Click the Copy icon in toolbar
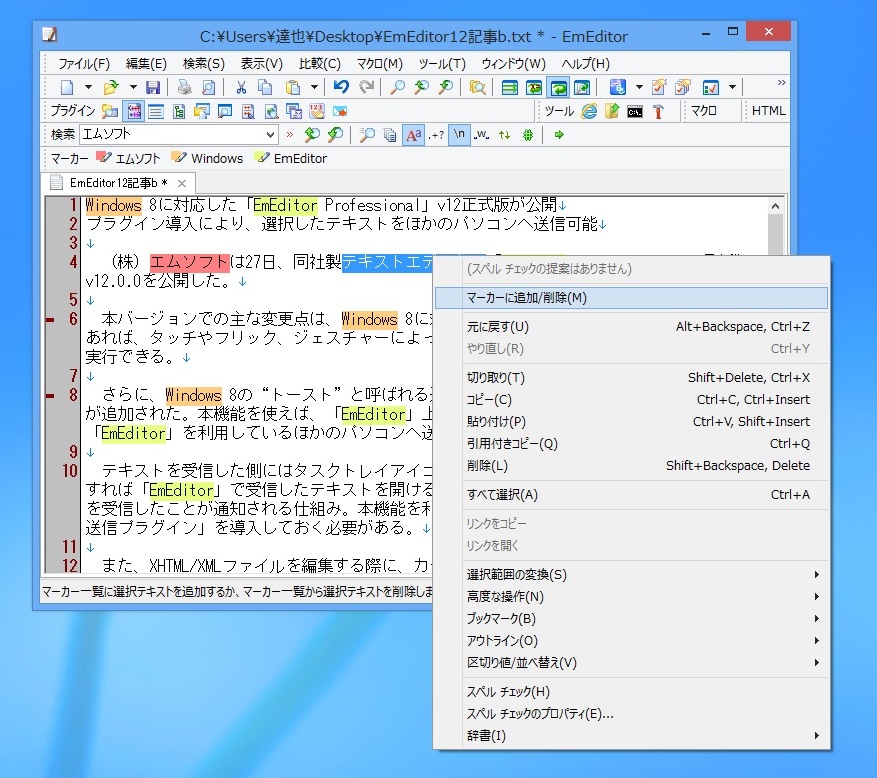Viewport: 877px width, 778px height. (x=265, y=88)
